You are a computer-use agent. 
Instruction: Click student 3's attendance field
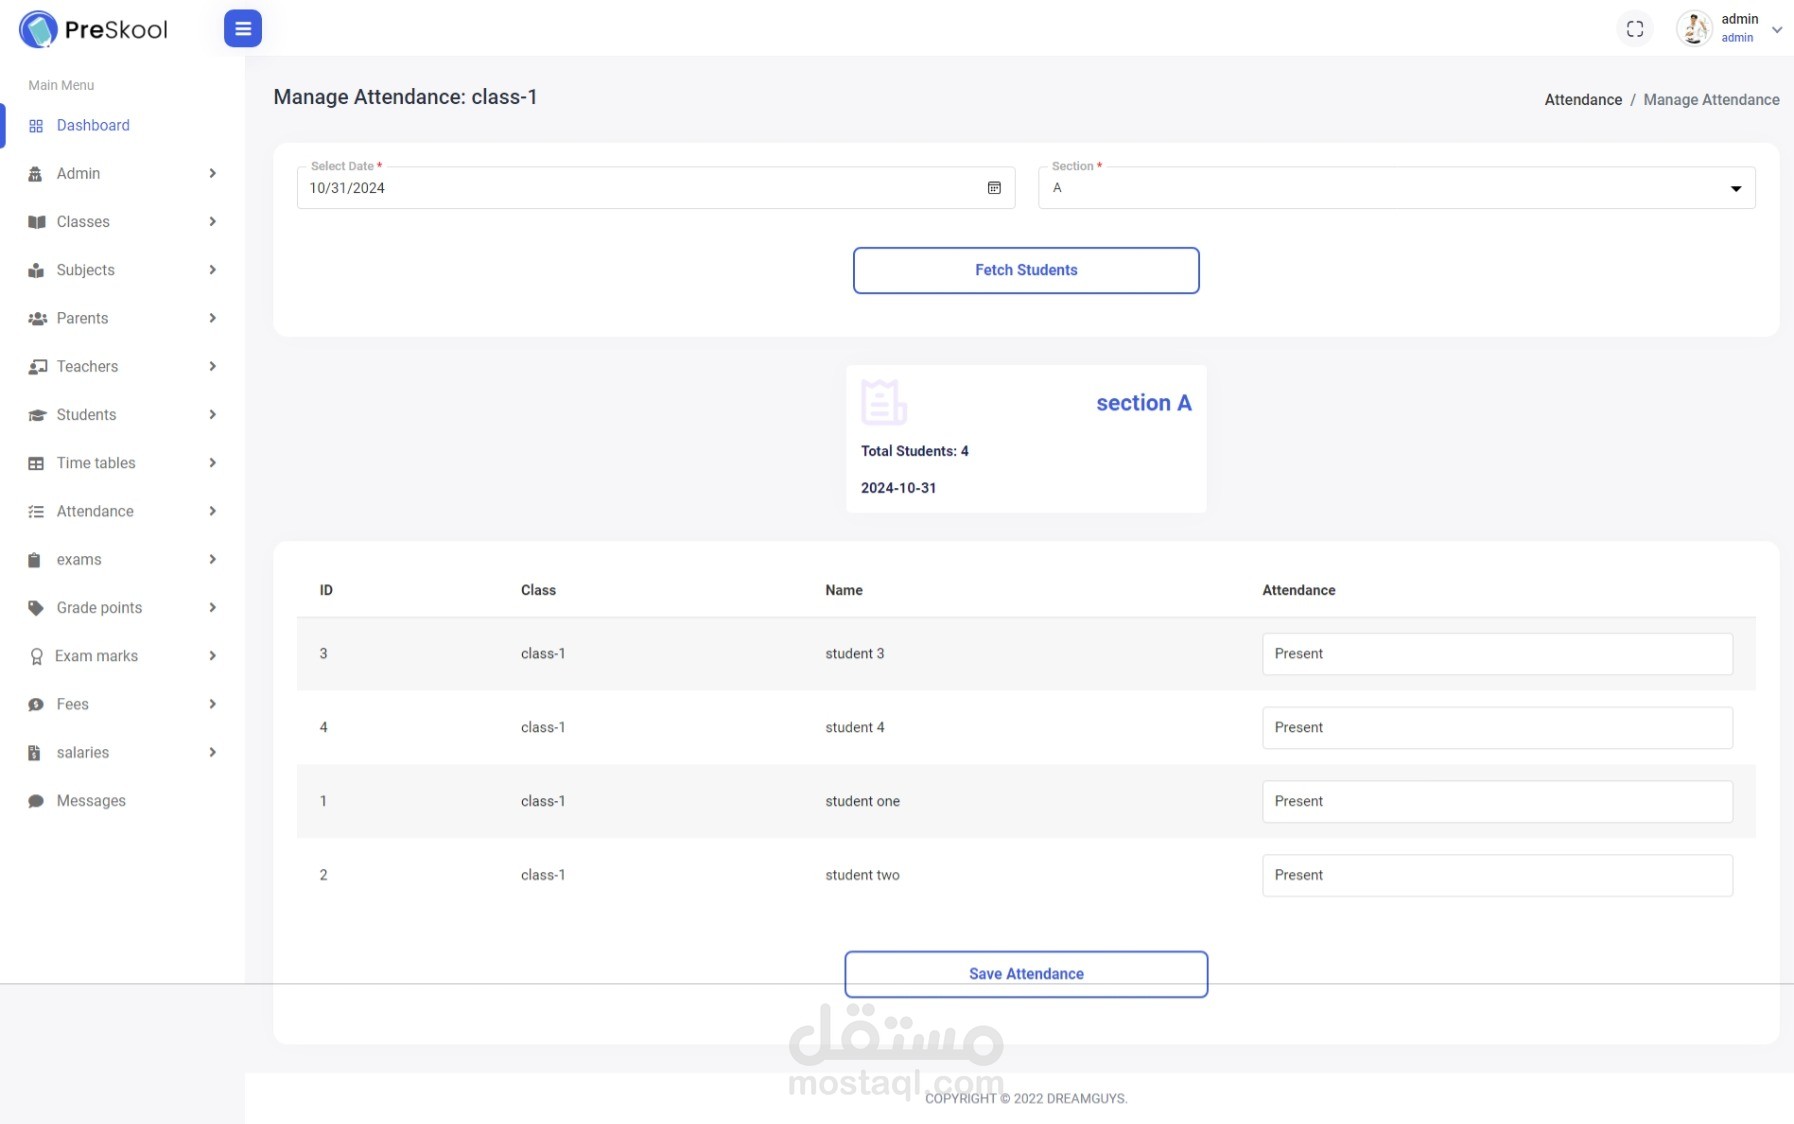[1496, 654]
